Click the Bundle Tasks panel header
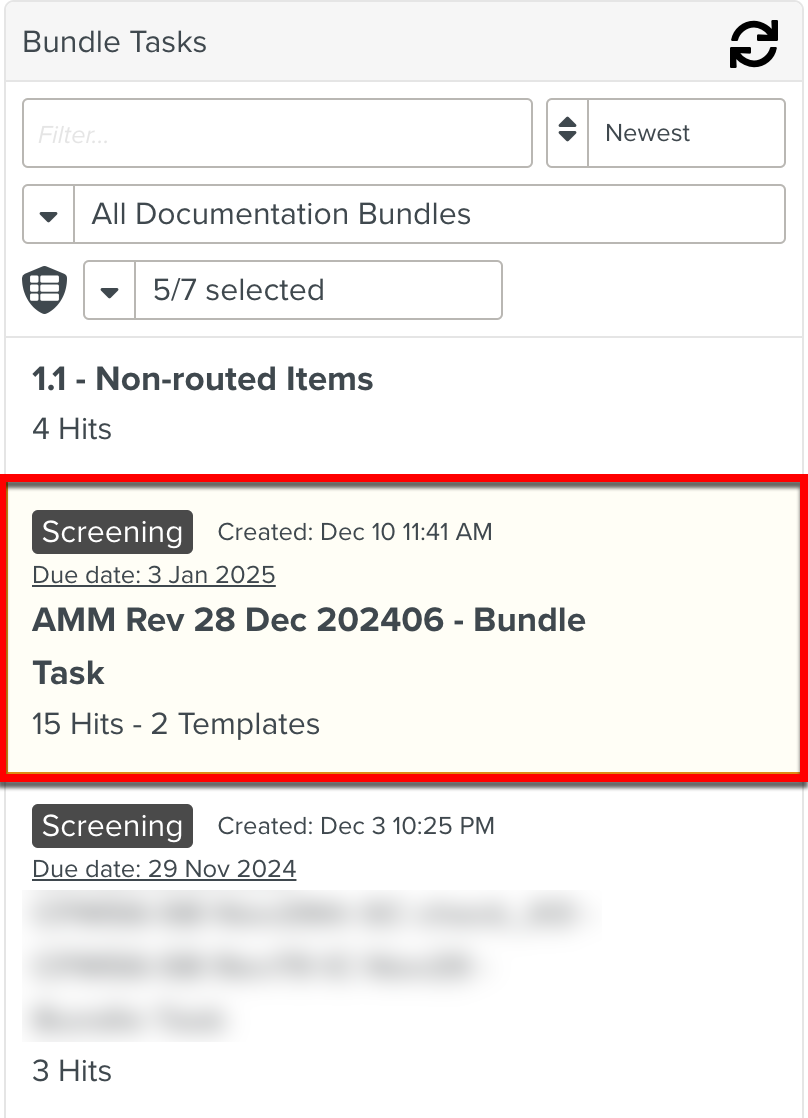The width and height of the screenshot is (808, 1118). pyautogui.click(x=115, y=42)
